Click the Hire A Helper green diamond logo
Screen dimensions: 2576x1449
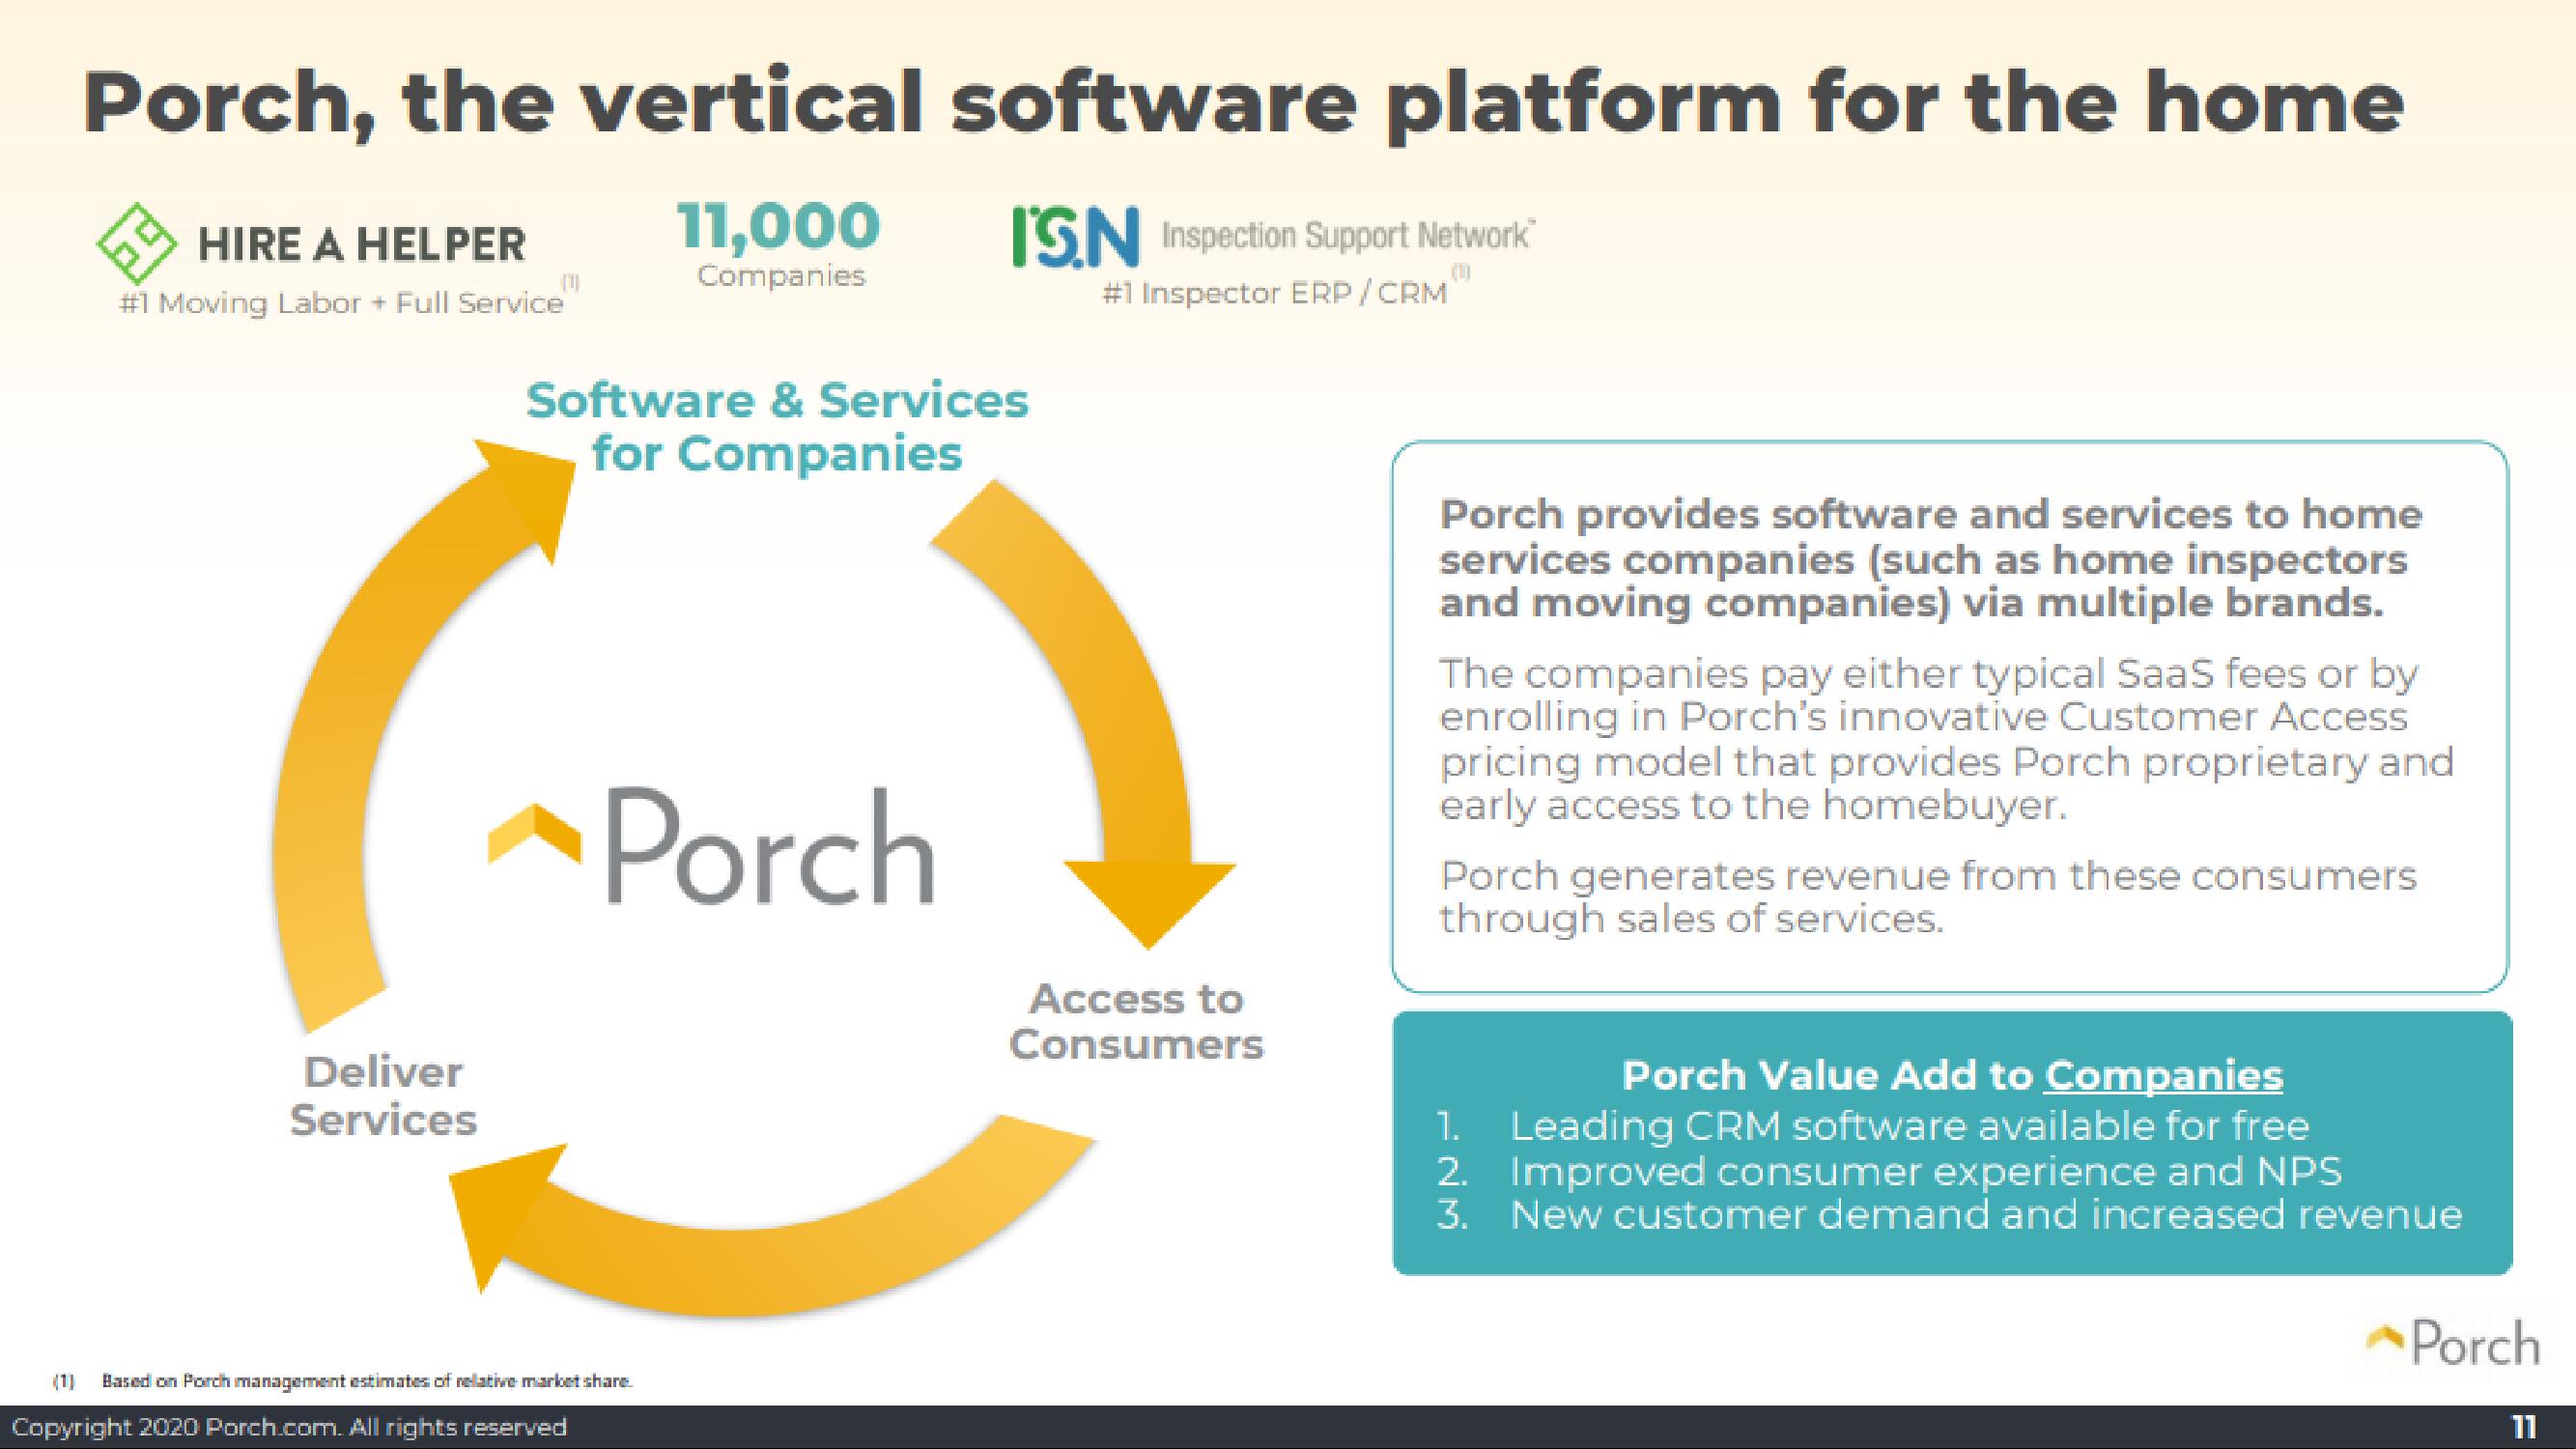[x=136, y=244]
